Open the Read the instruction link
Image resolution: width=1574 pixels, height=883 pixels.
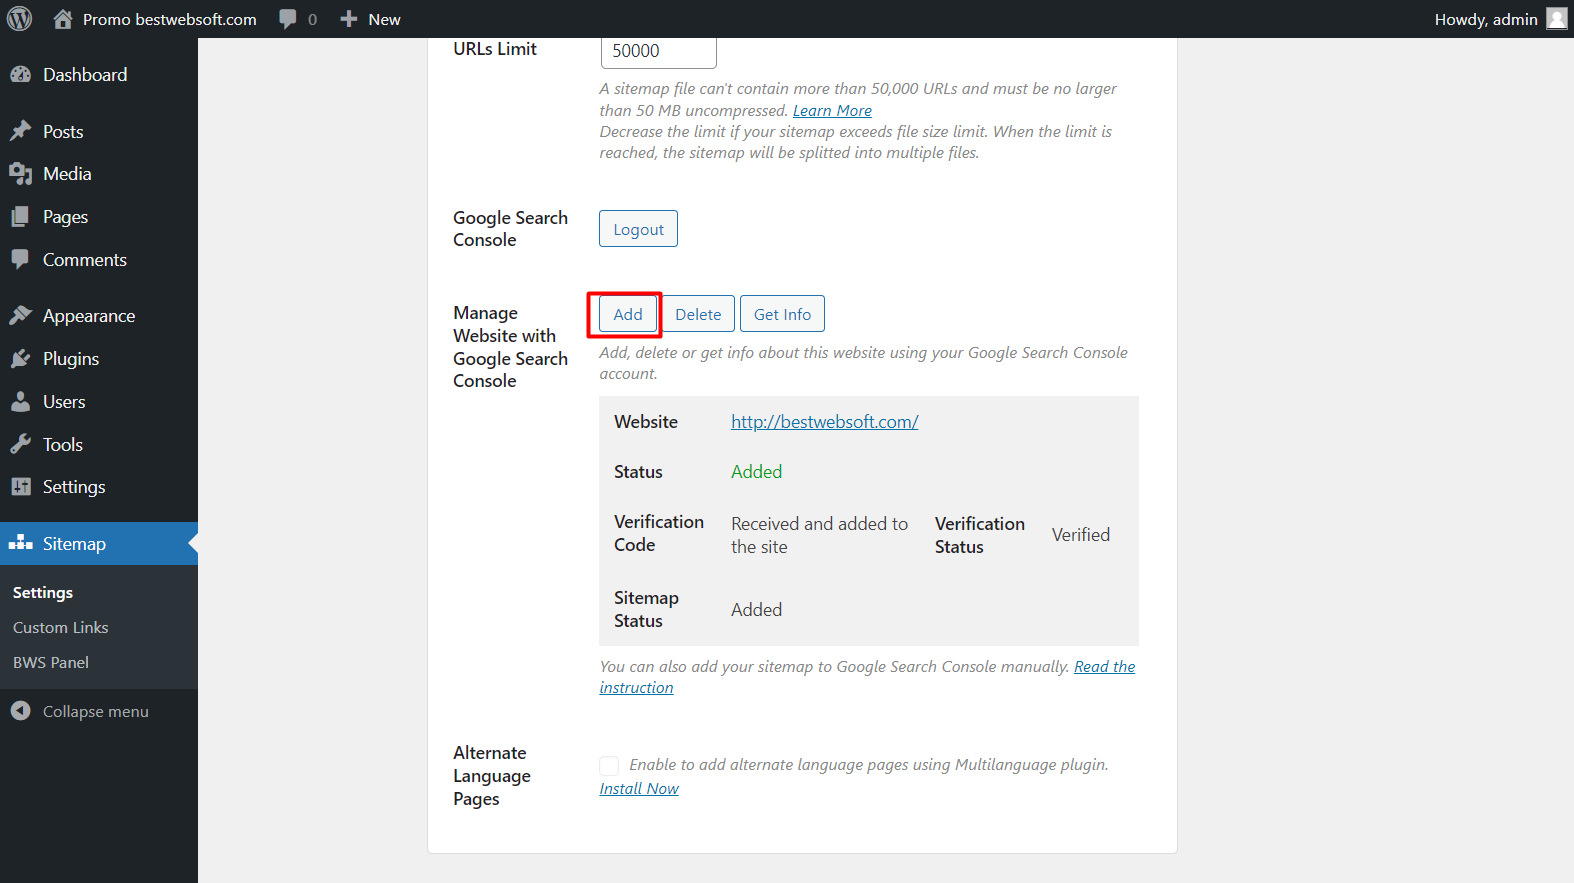(x=867, y=677)
